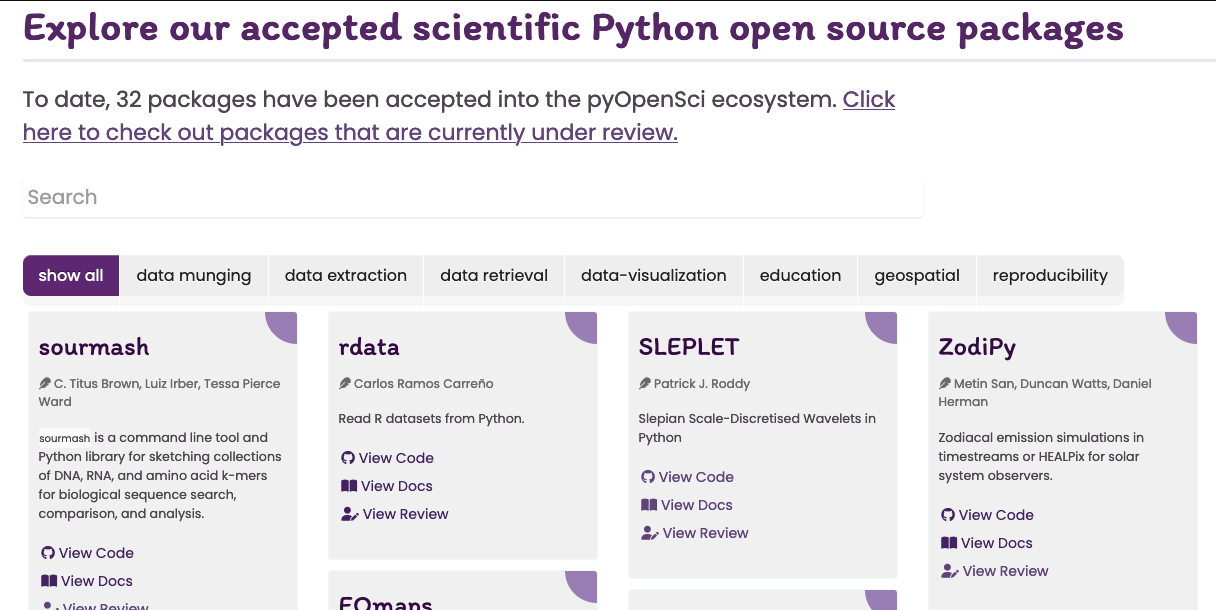The height and width of the screenshot is (610, 1216).
Task: Open View Review for SLEPLET
Action: click(x=705, y=533)
